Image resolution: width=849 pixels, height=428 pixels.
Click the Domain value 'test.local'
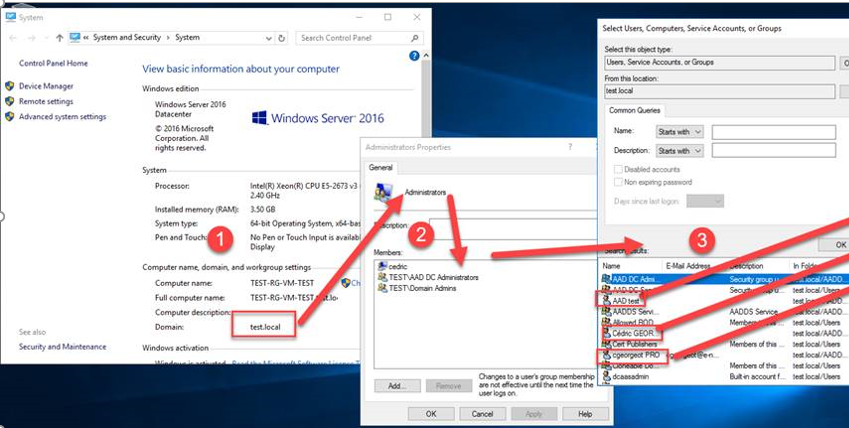265,327
